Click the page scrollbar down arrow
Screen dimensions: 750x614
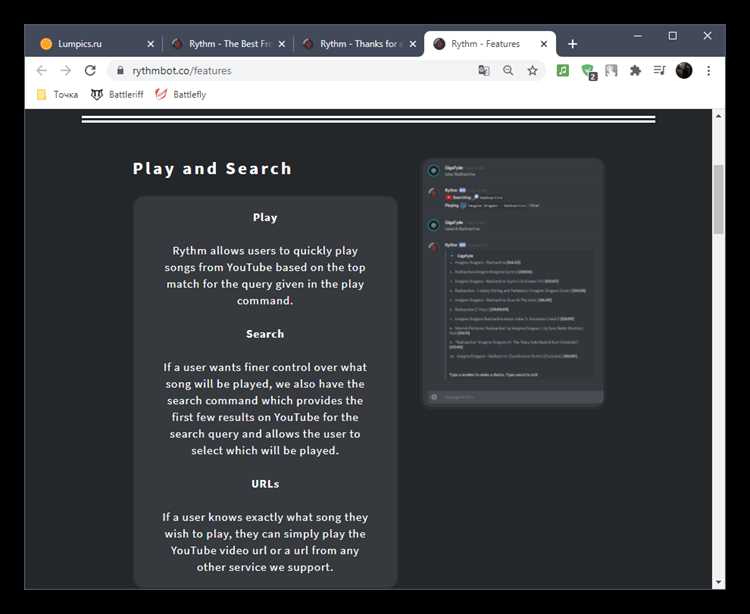(718, 582)
